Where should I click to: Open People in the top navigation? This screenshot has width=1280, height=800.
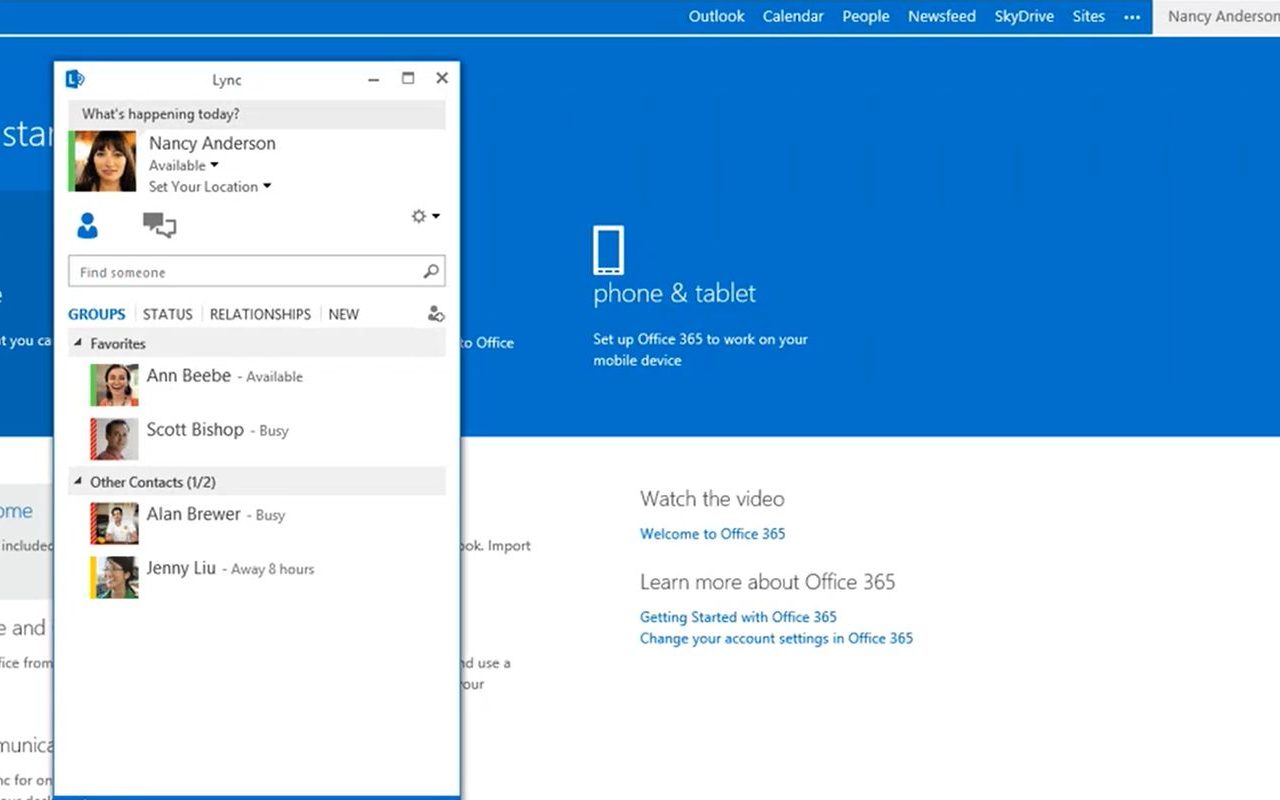tap(866, 16)
